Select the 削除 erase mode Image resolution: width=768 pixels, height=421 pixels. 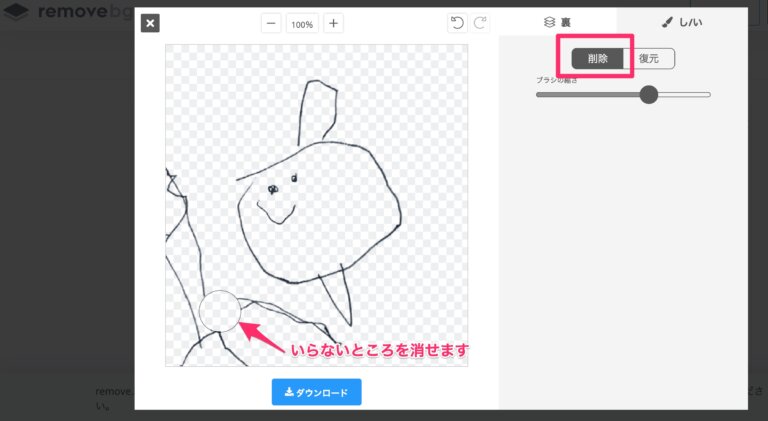click(597, 58)
